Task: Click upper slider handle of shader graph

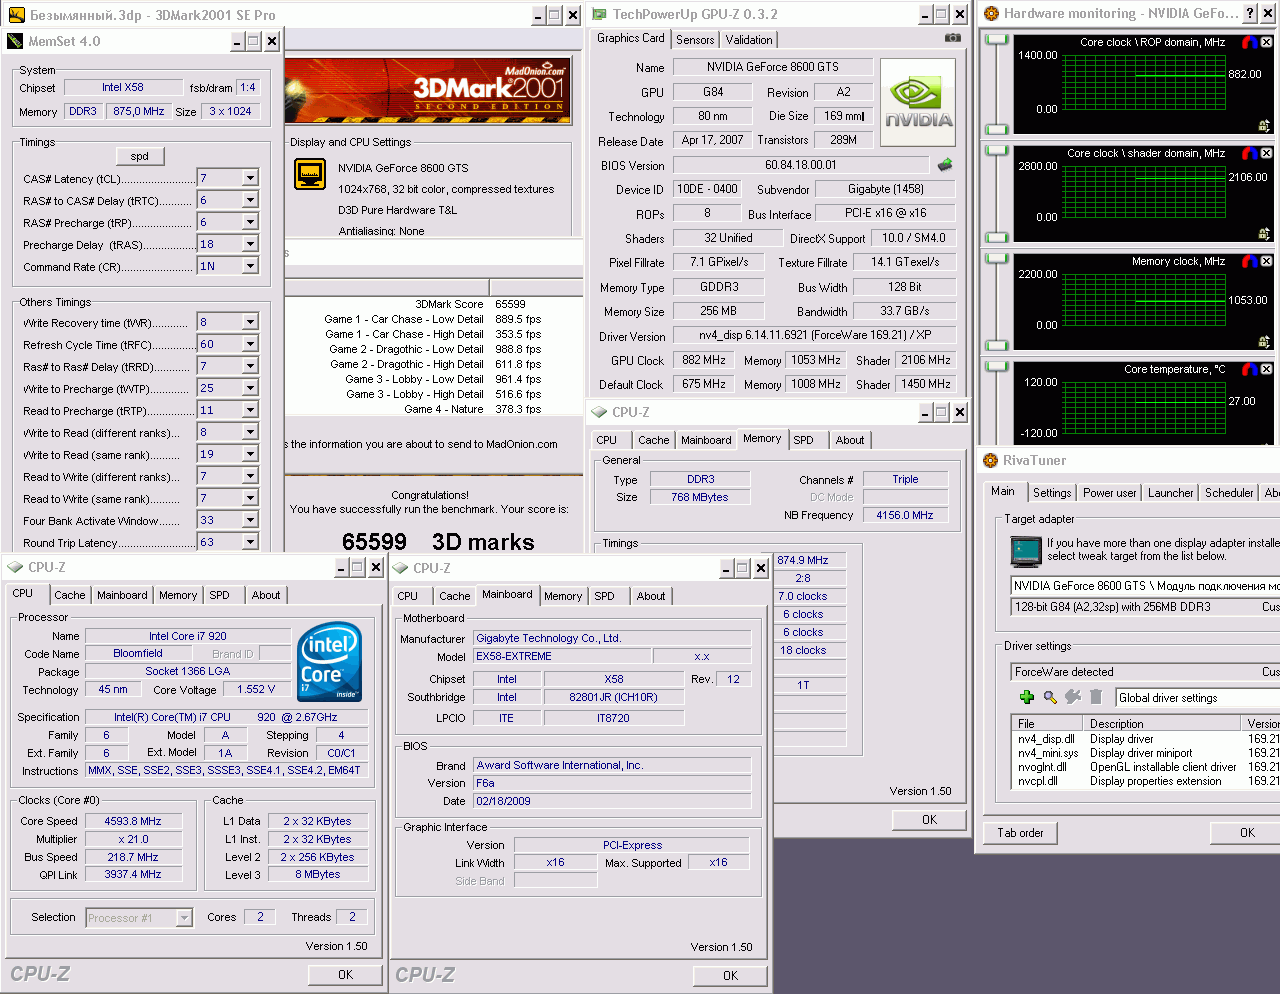Action: coord(996,152)
